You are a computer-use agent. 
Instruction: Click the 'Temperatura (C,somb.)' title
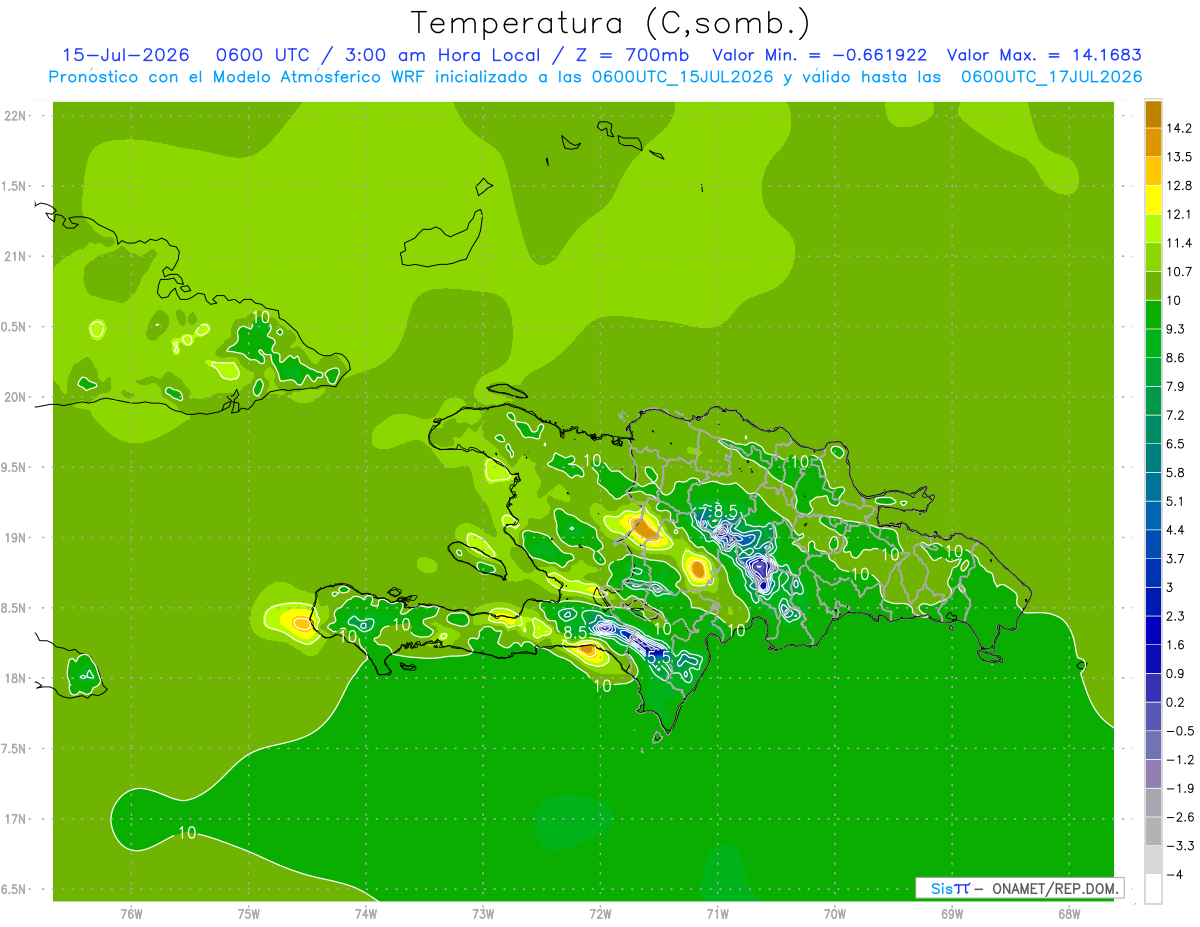(x=611, y=23)
